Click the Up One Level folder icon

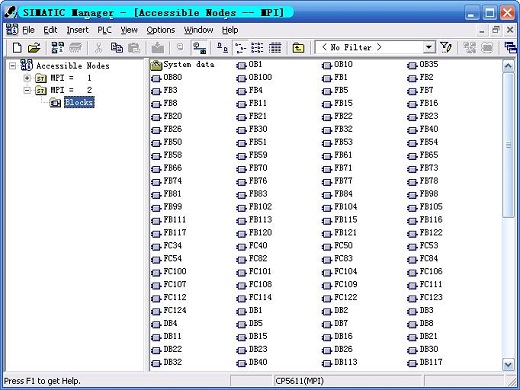pos(298,48)
